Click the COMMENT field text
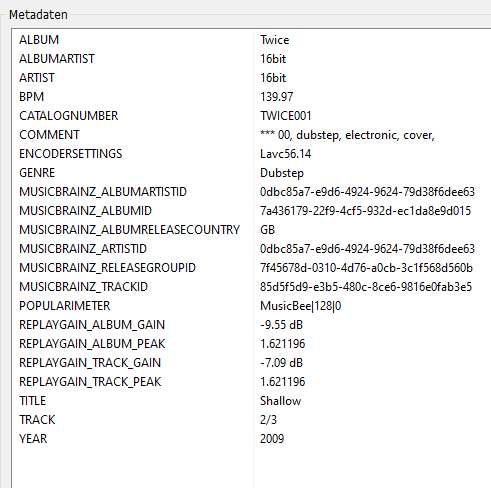491x488 pixels. (347, 135)
